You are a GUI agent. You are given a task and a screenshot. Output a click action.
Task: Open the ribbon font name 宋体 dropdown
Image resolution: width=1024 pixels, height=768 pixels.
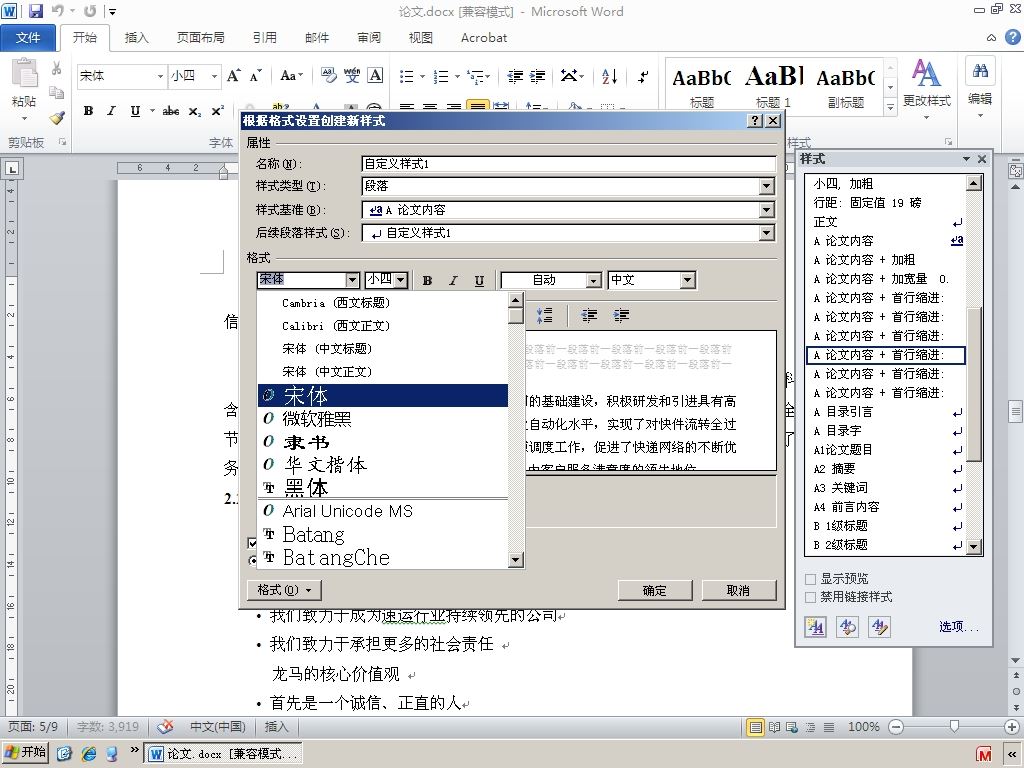pyautogui.click(x=160, y=76)
